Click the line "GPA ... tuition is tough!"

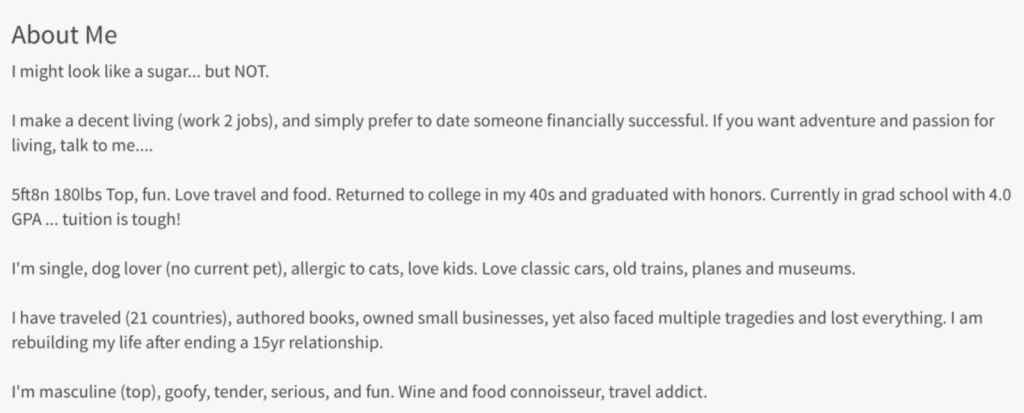(x=95, y=220)
